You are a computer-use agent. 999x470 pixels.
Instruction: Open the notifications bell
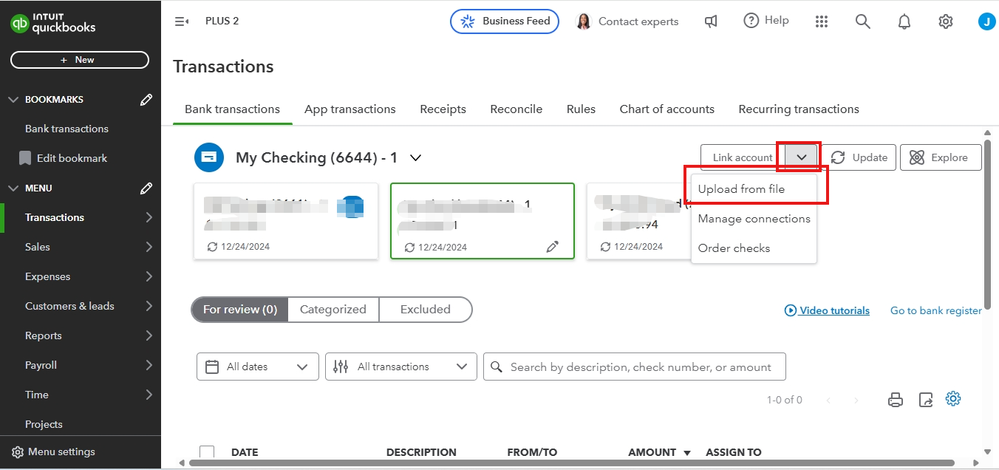point(904,22)
